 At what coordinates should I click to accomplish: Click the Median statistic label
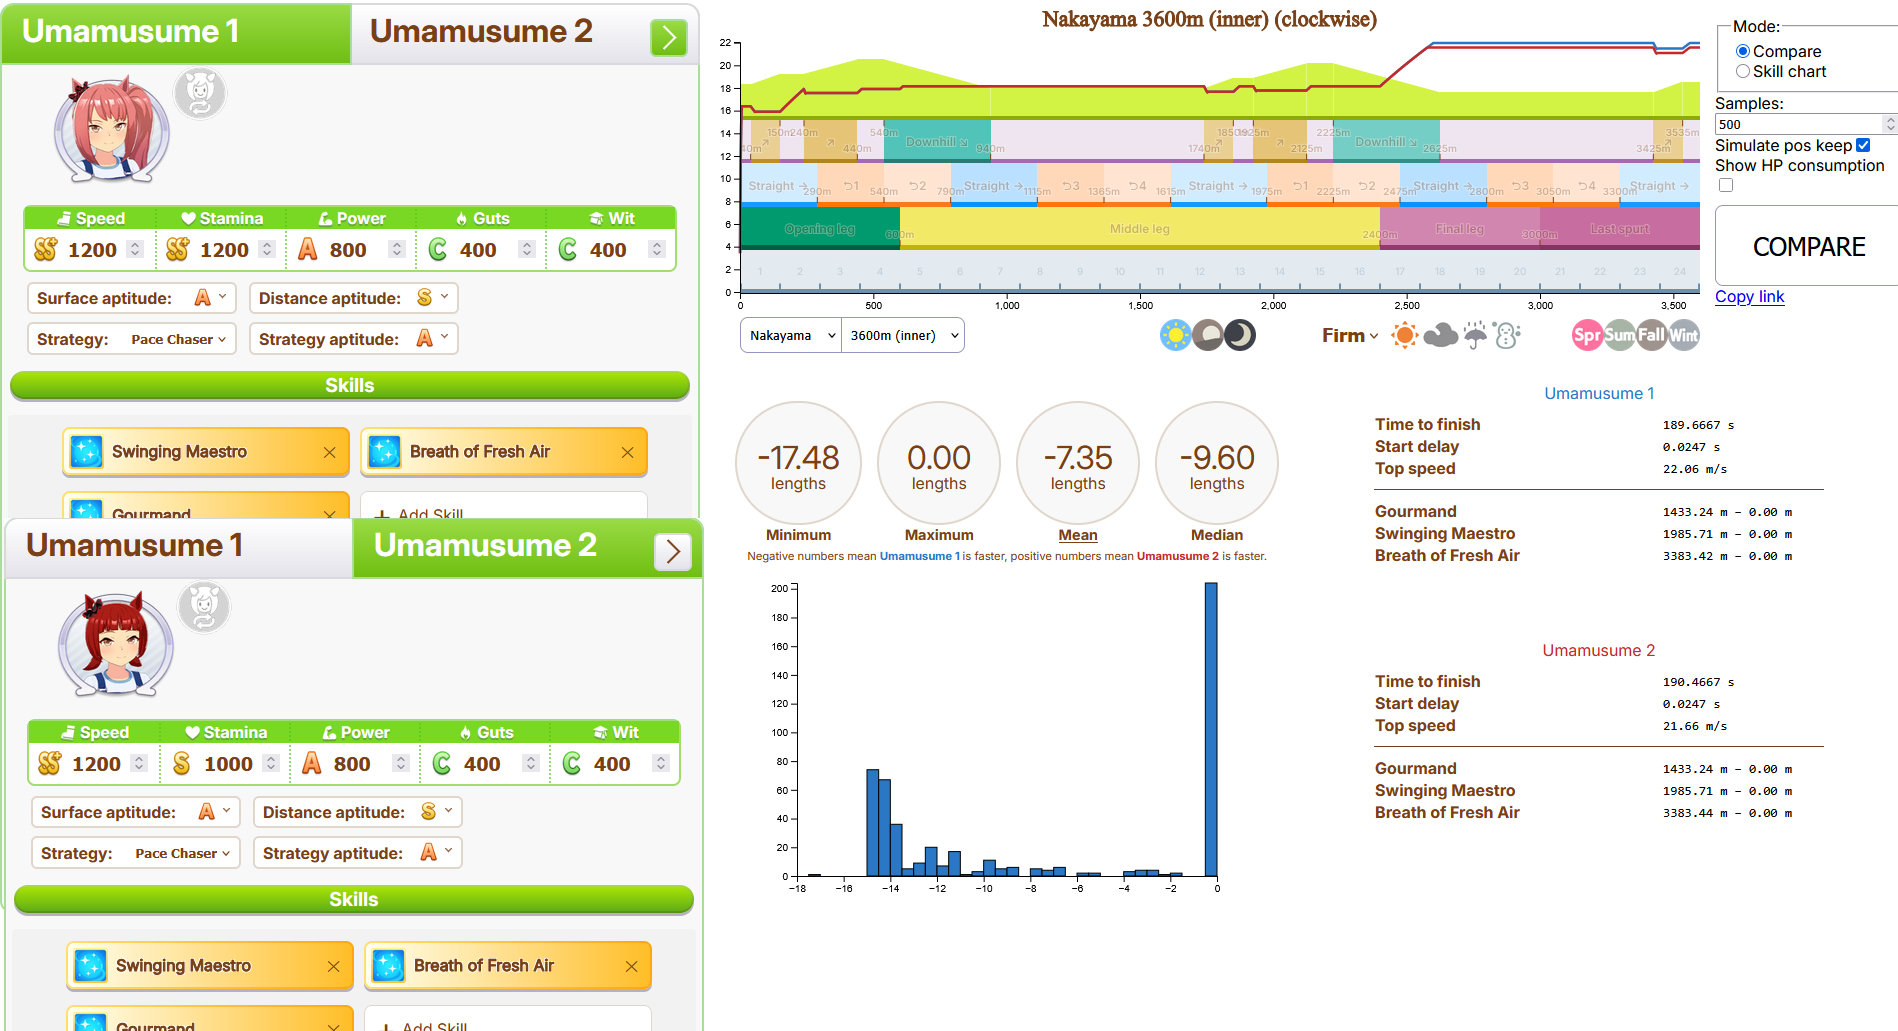1217,535
